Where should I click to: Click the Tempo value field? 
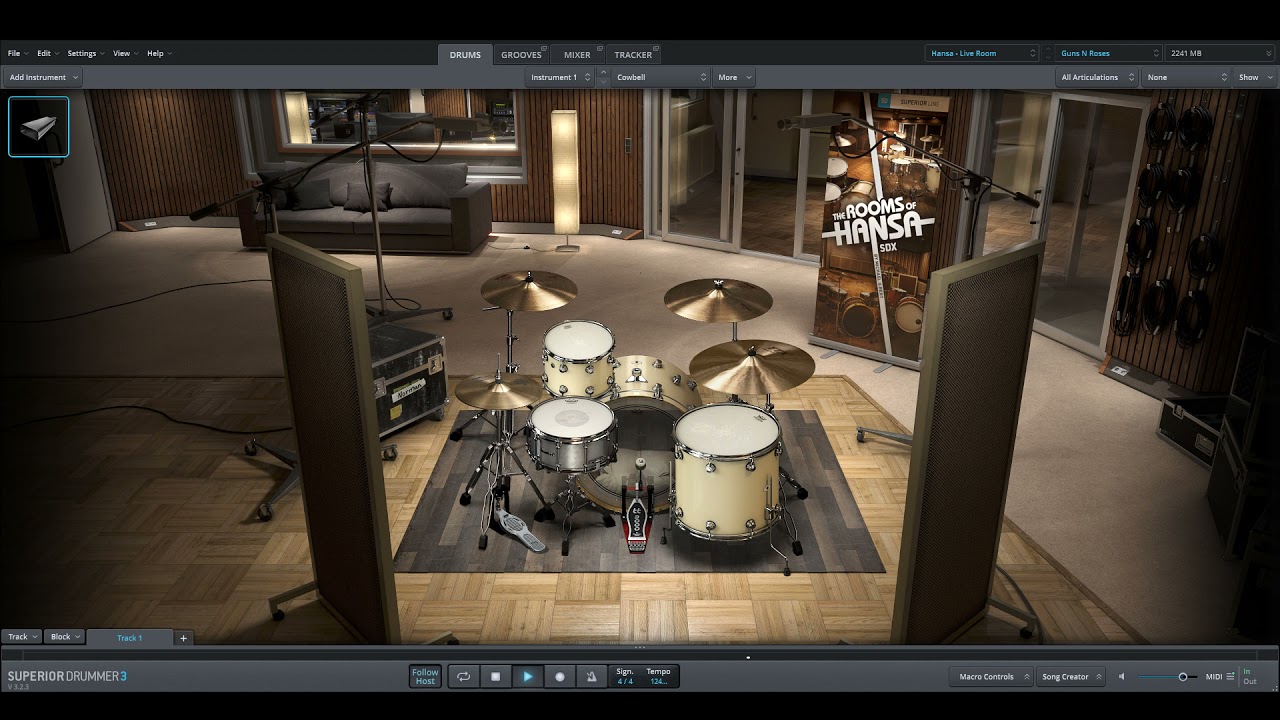(x=658, y=677)
